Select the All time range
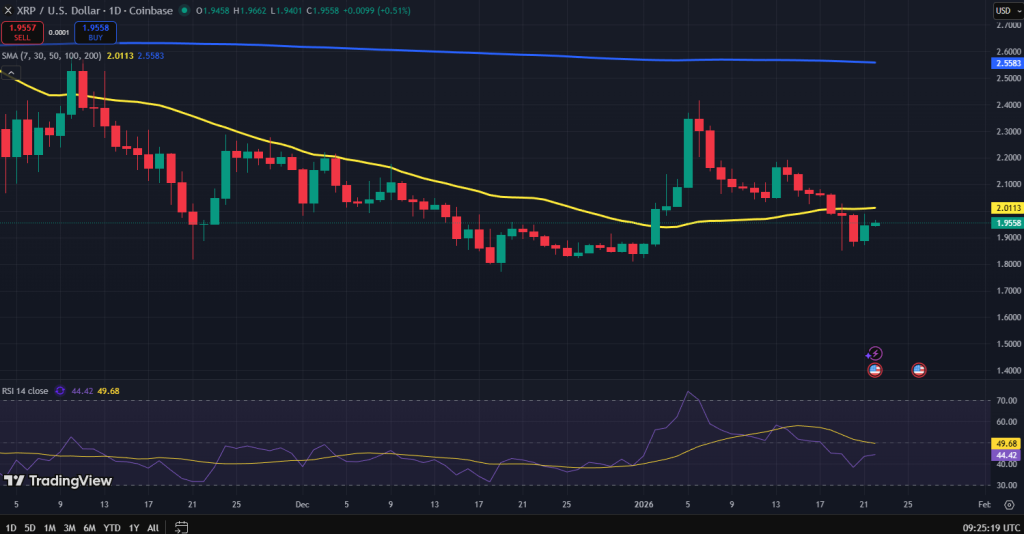The image size is (1024, 534). coord(153,527)
